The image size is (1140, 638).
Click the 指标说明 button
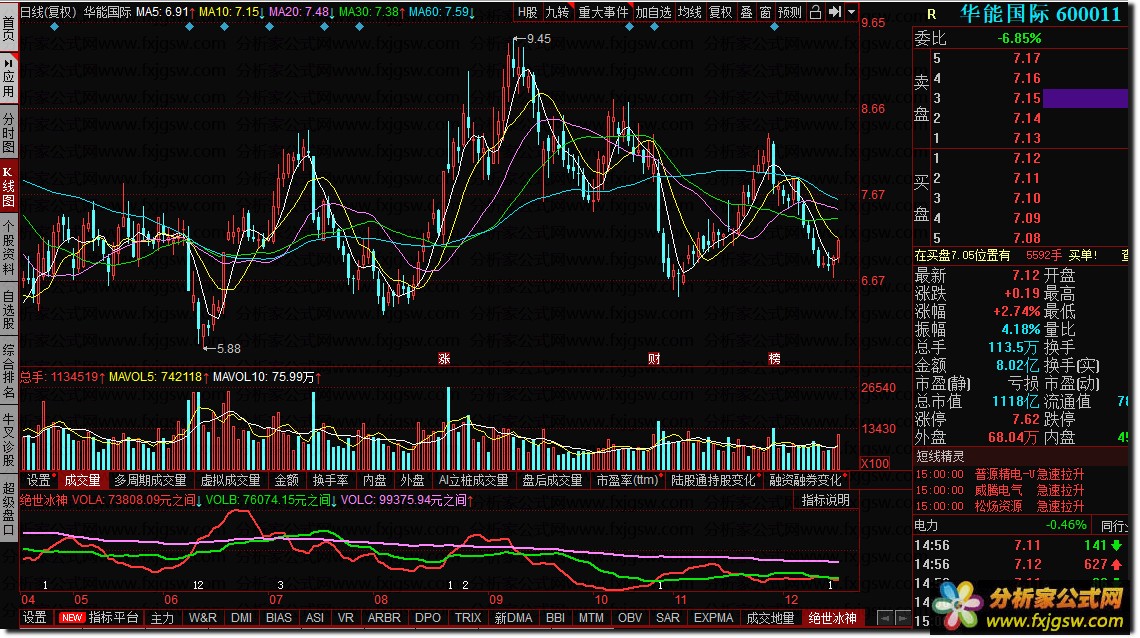[x=825, y=500]
